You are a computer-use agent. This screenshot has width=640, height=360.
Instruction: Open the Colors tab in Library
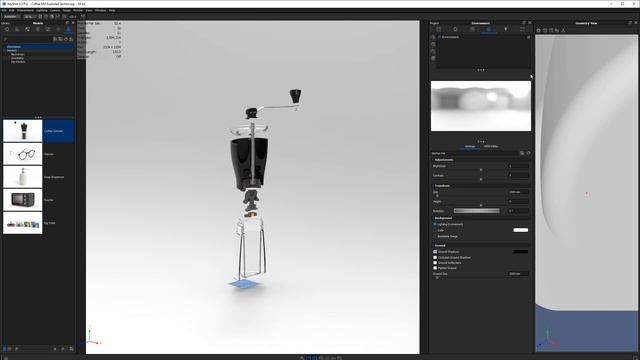pos(17,29)
